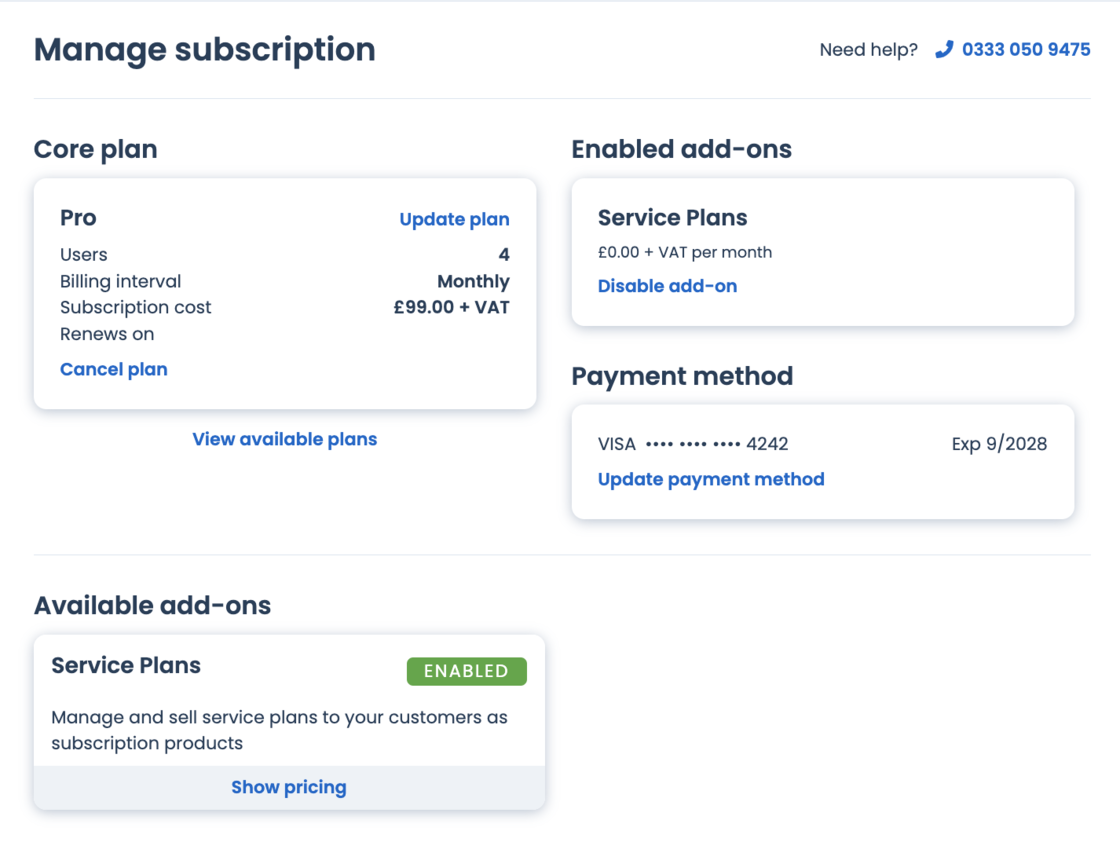Click the Exp 9/2028 expiry text

[999, 444]
